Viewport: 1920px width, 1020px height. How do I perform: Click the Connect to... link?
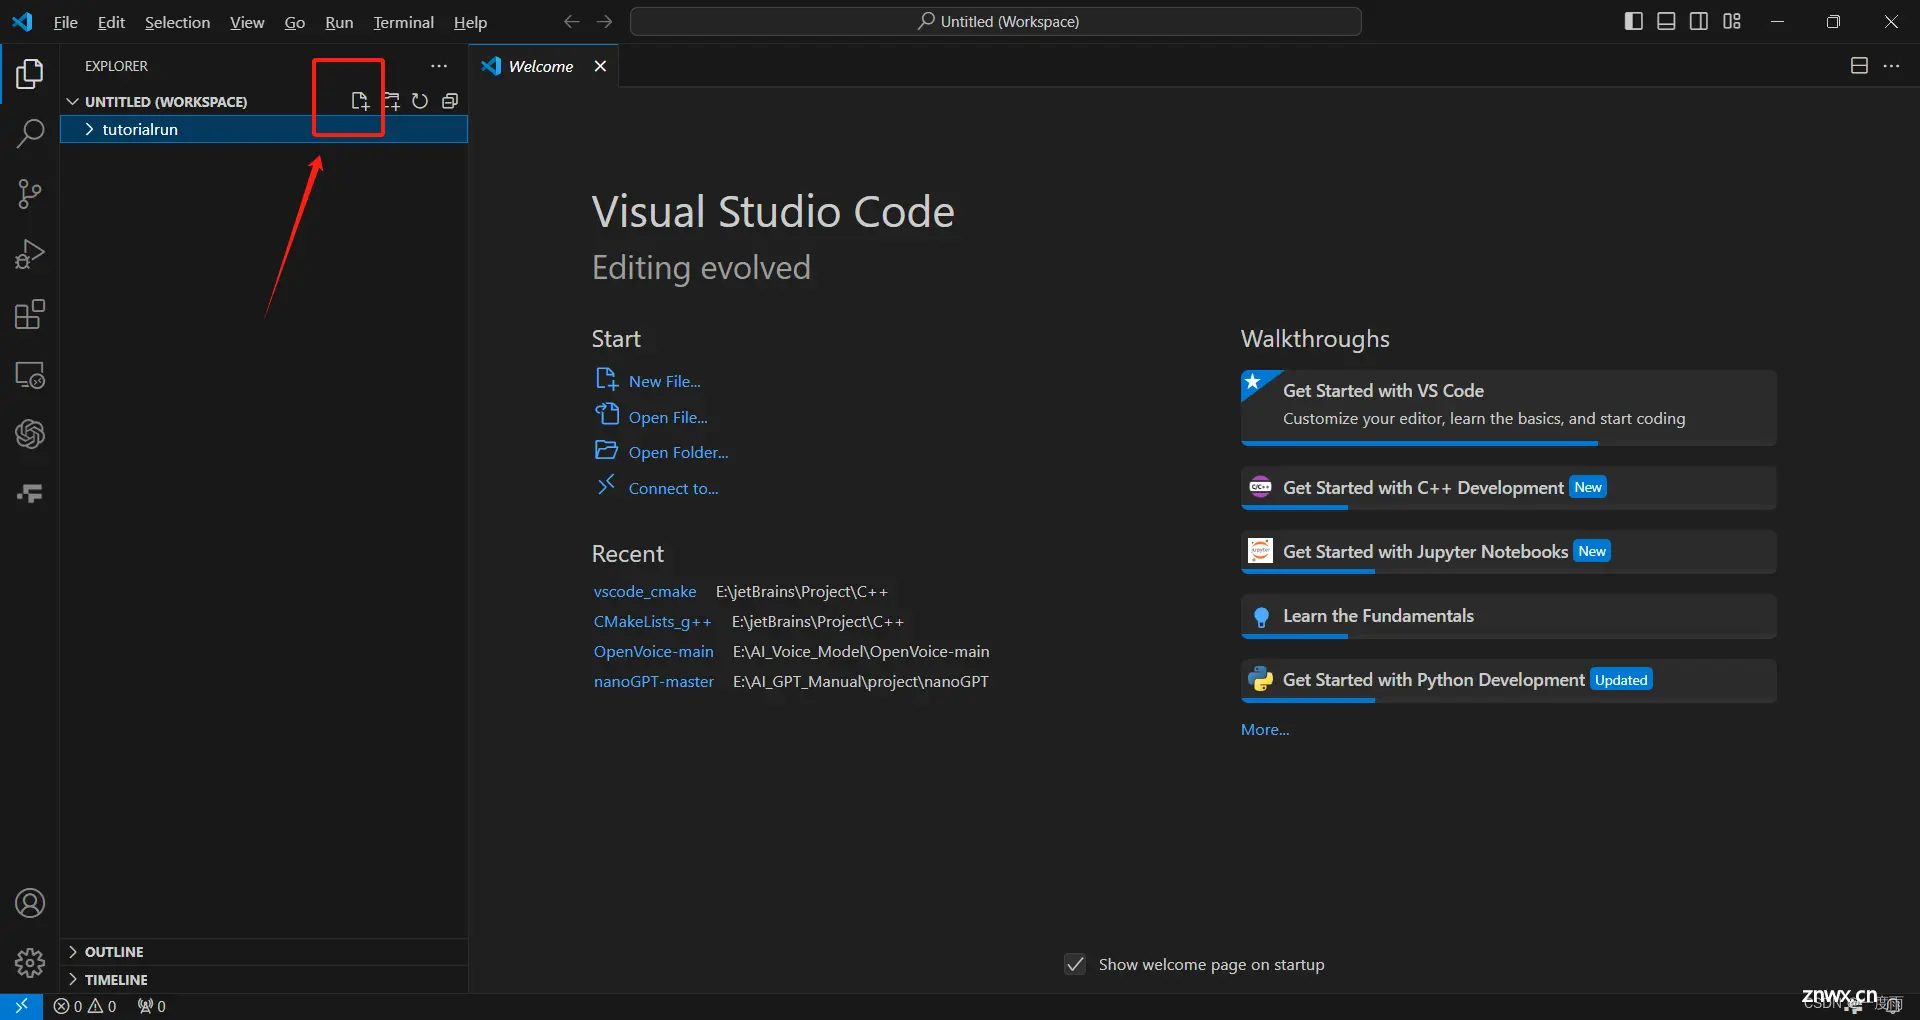[x=673, y=488]
